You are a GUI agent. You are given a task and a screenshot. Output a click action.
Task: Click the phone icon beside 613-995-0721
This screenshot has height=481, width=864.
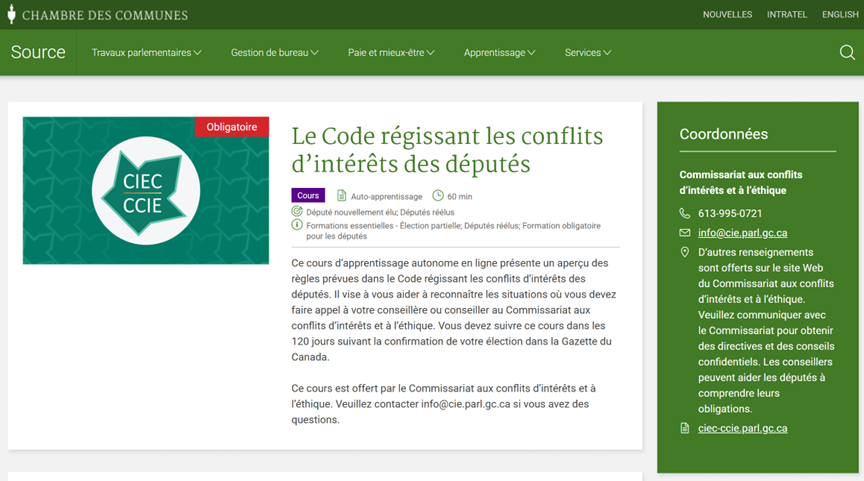point(685,213)
